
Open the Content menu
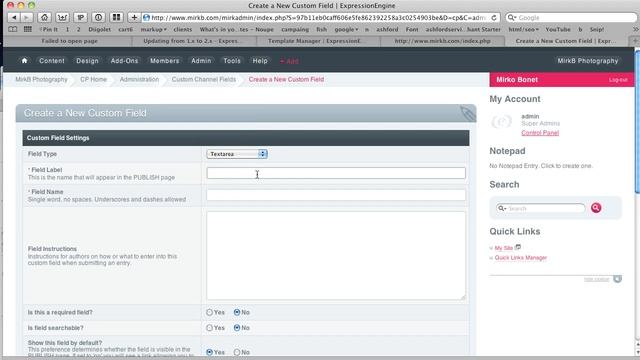click(x=52, y=60)
